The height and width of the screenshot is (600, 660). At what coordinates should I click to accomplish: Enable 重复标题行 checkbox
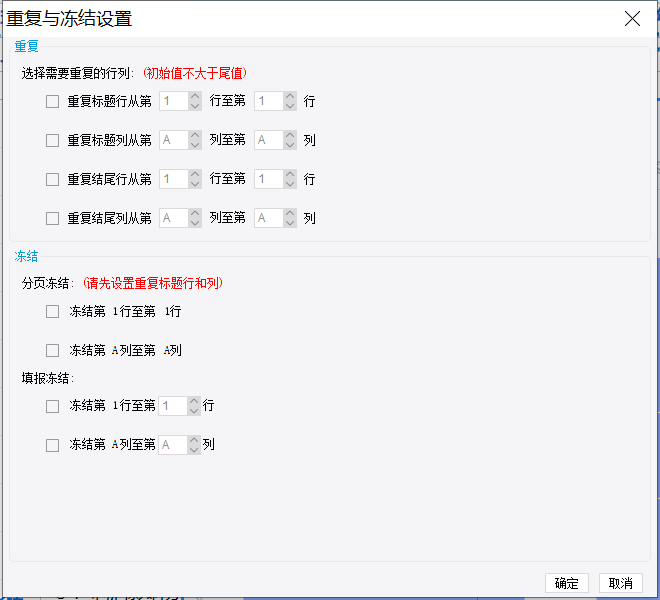pyautogui.click(x=52, y=101)
